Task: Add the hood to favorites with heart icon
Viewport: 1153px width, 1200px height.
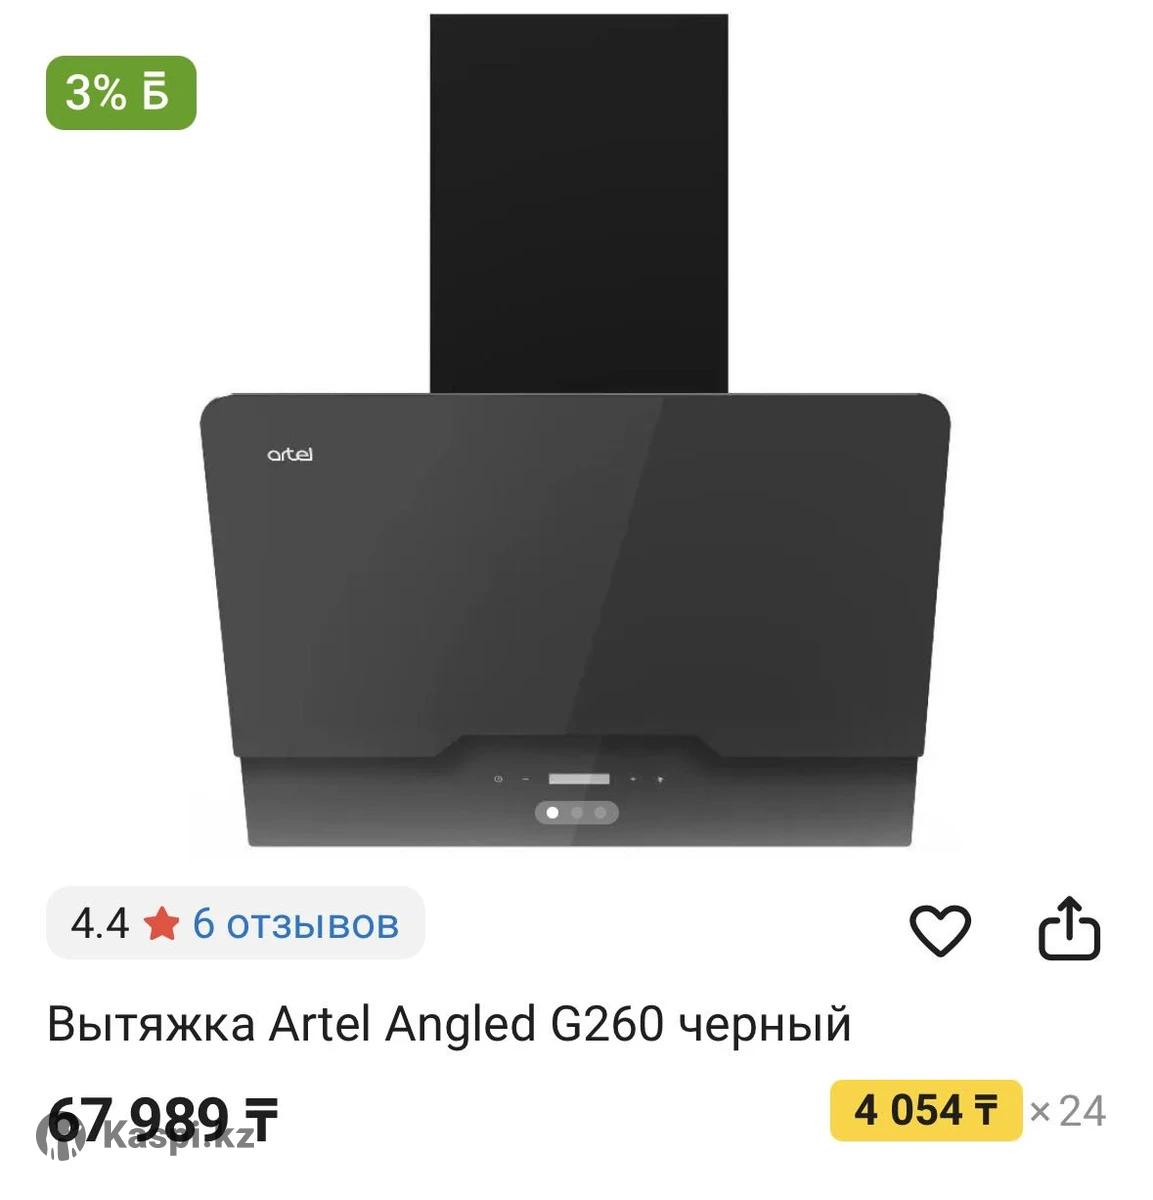Action: tap(939, 929)
